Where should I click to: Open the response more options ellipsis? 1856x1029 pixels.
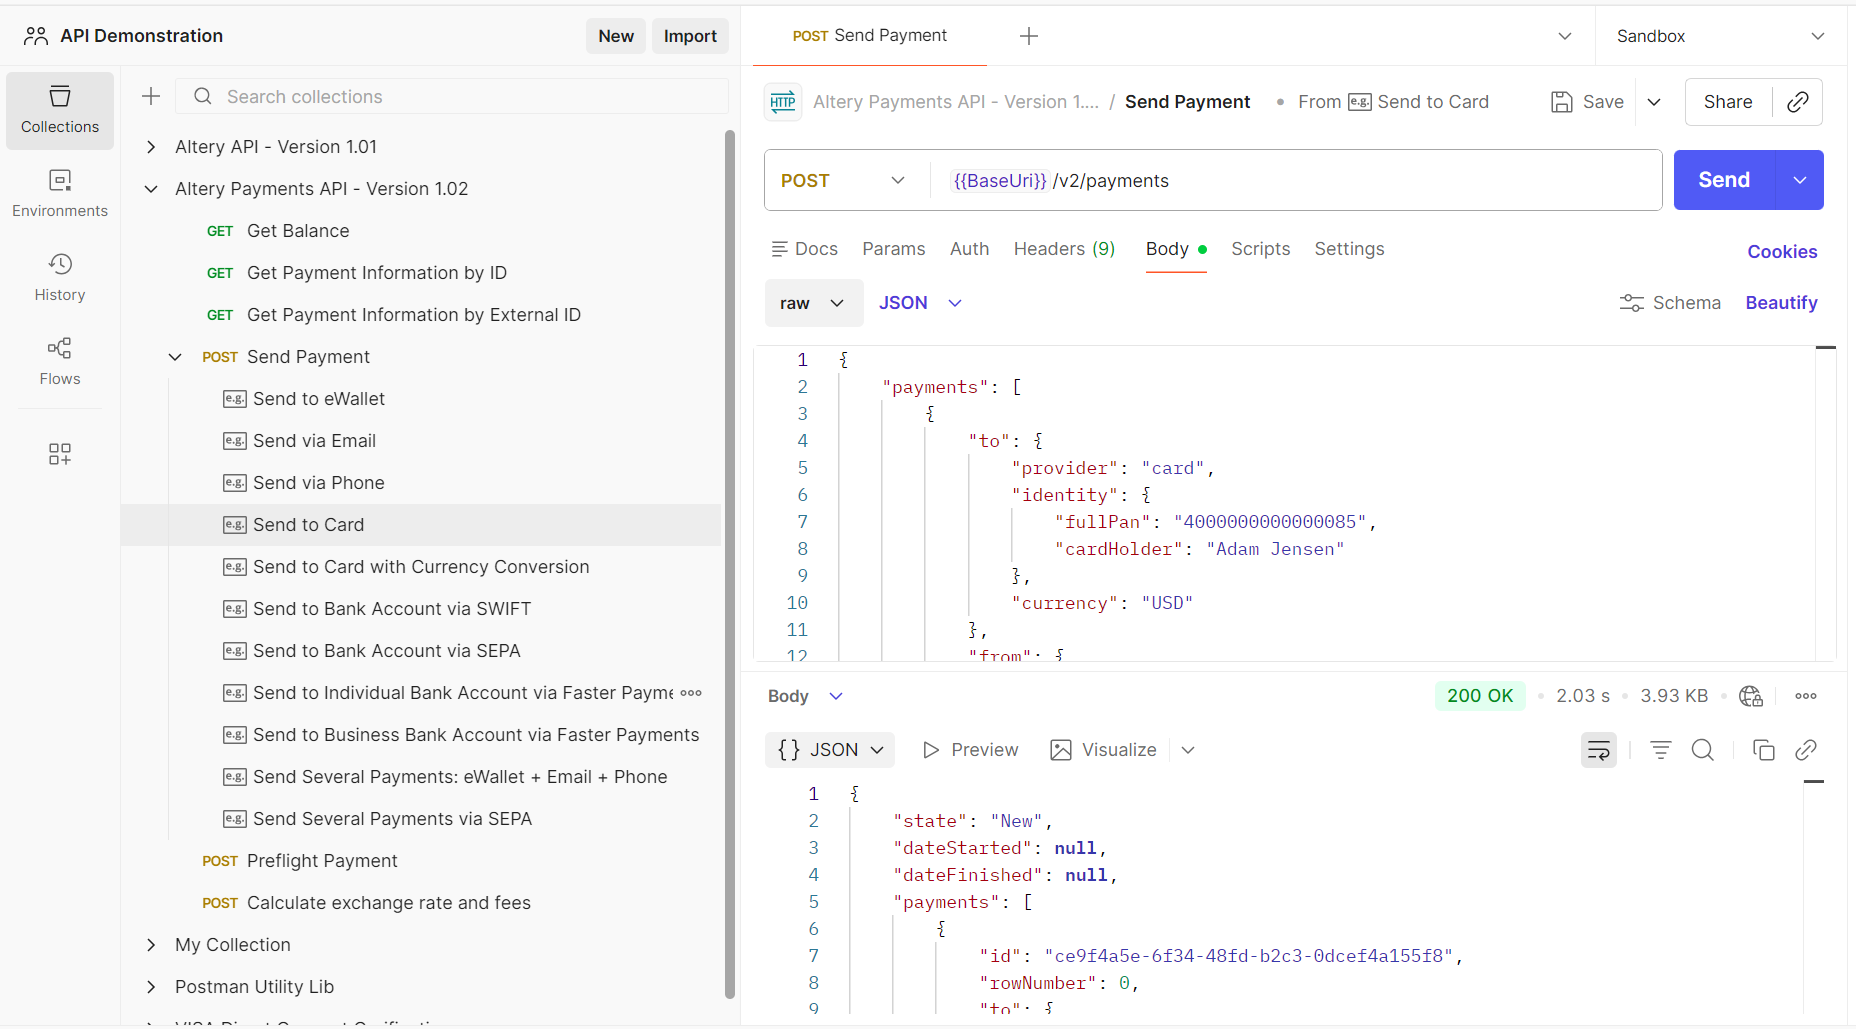(1806, 696)
